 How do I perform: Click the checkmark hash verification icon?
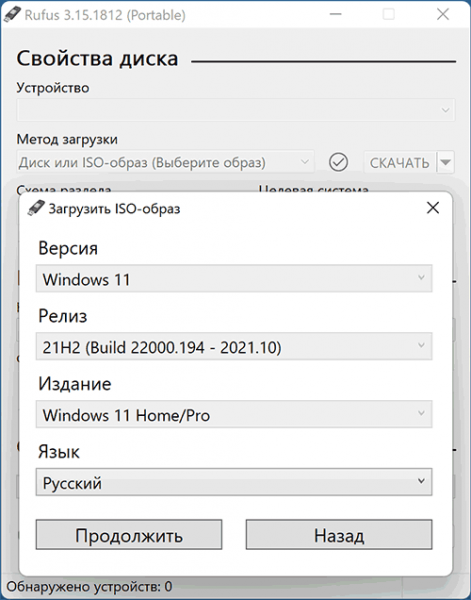[x=338, y=162]
